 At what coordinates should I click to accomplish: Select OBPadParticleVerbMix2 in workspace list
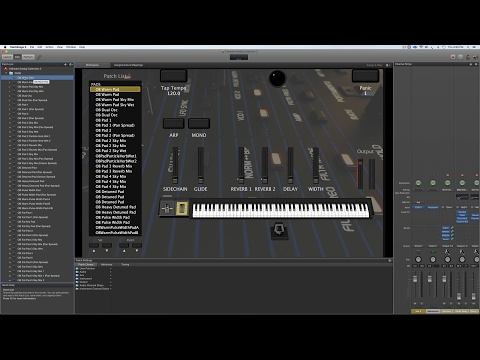pyautogui.click(x=116, y=161)
